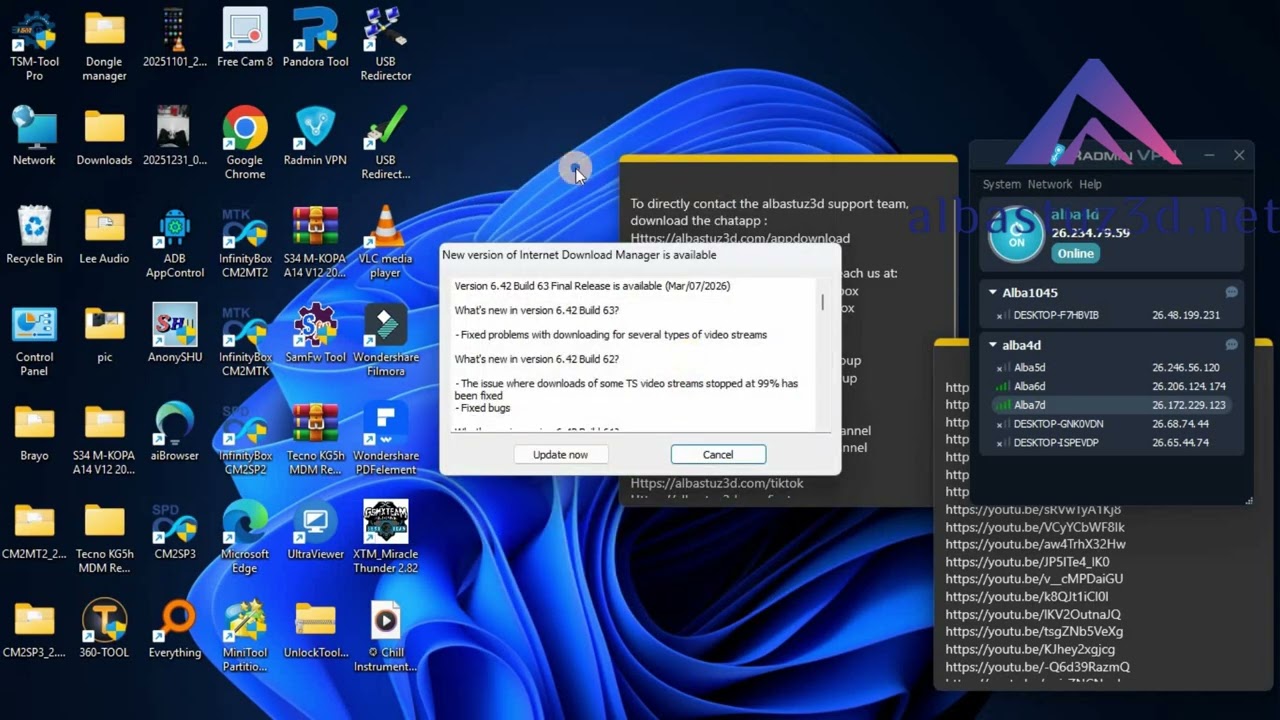Open the youtu.be/JP5ITe4_IK0 link
The height and width of the screenshot is (720, 1280).
point(1027,562)
